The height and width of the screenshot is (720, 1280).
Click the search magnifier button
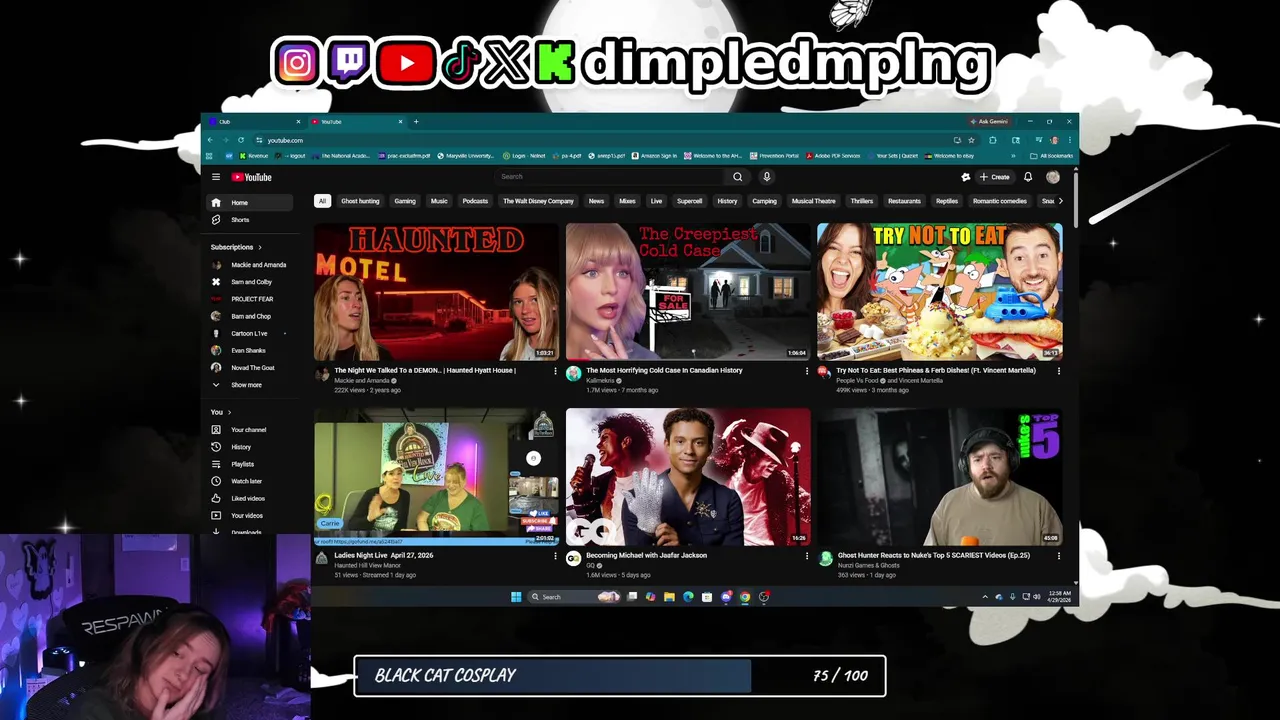tap(738, 177)
